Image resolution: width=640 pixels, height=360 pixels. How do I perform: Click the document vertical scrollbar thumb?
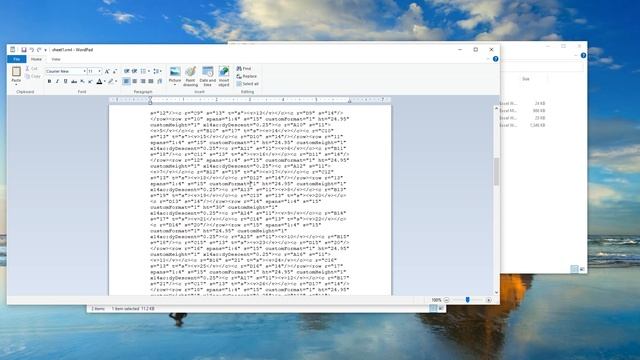[x=496, y=171]
